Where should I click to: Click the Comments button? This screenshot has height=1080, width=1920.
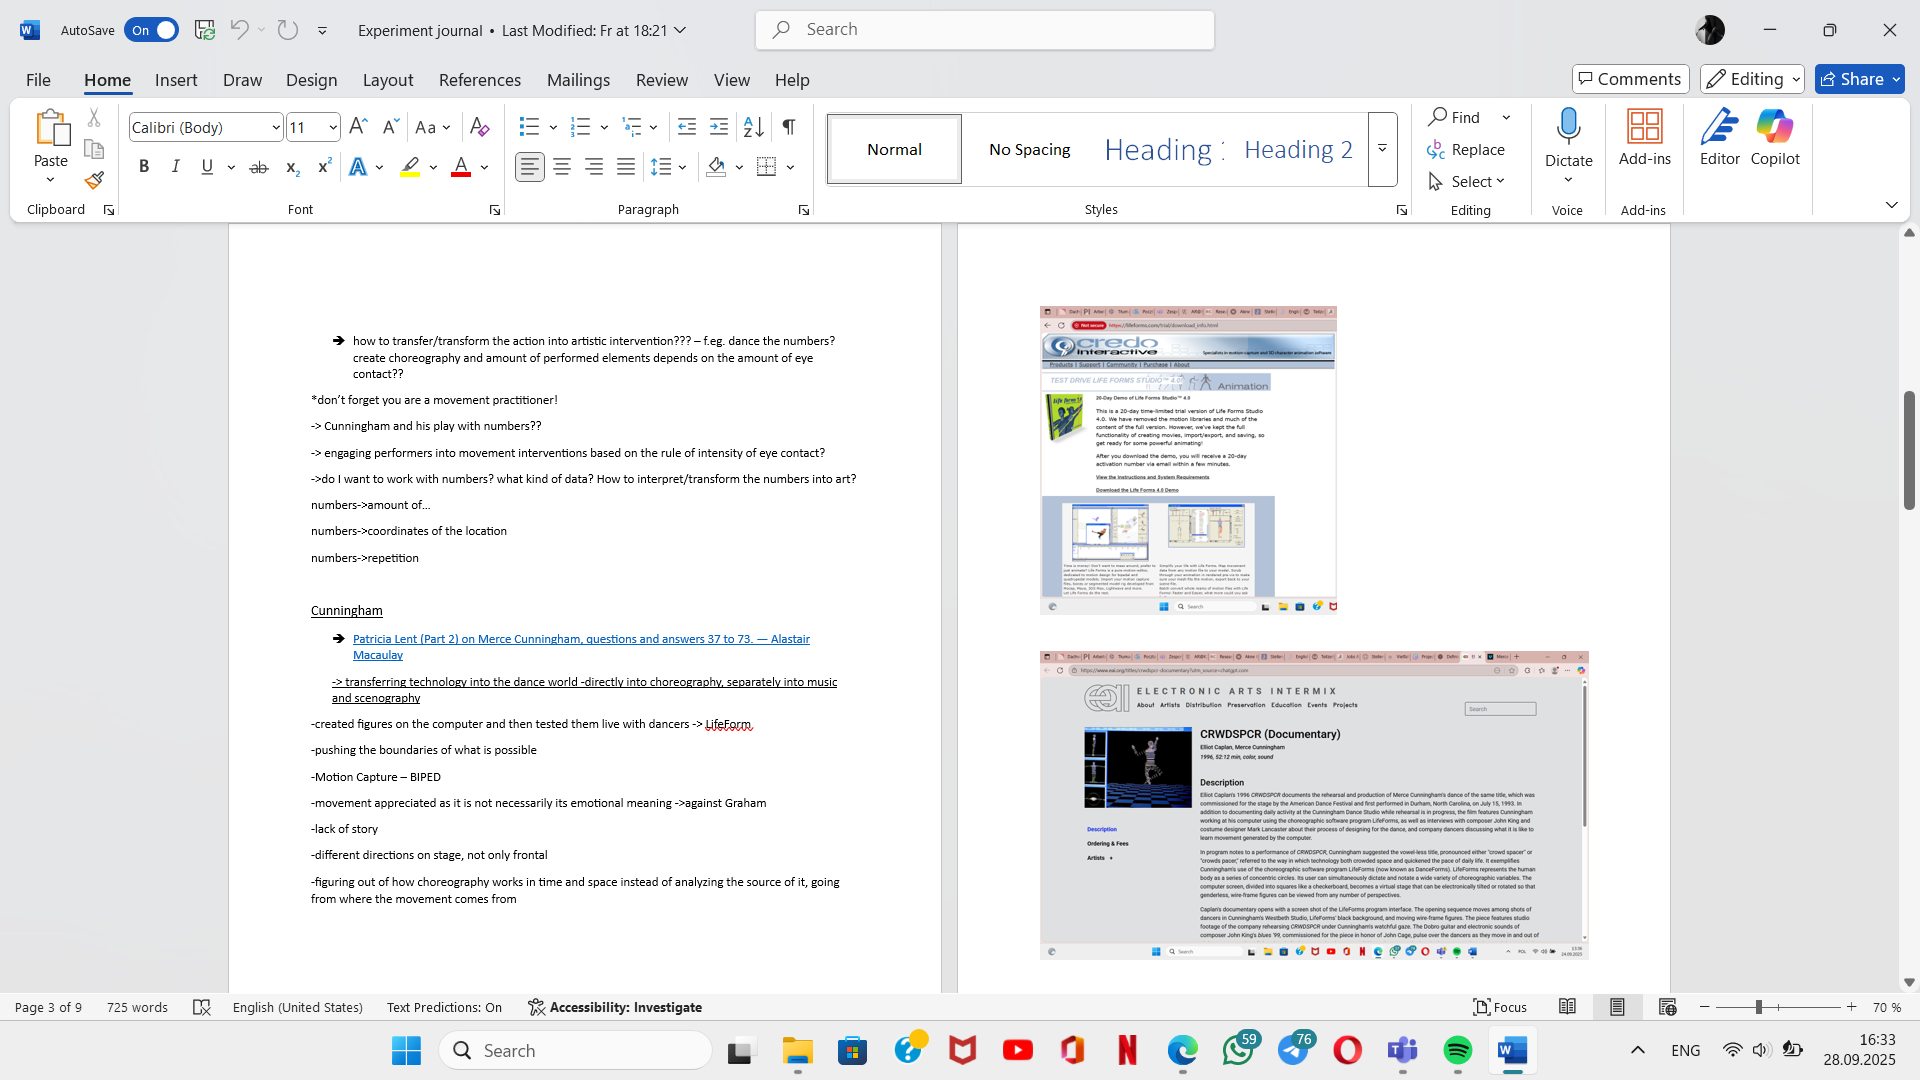point(1630,79)
